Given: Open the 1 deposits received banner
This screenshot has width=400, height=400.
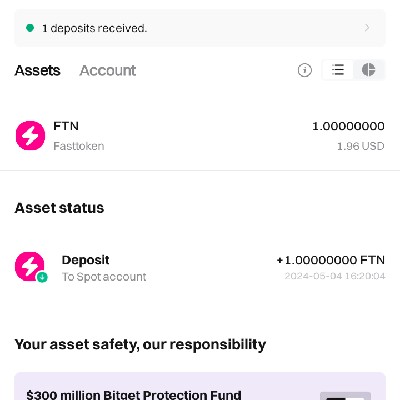Looking at the screenshot, I should tap(200, 28).
